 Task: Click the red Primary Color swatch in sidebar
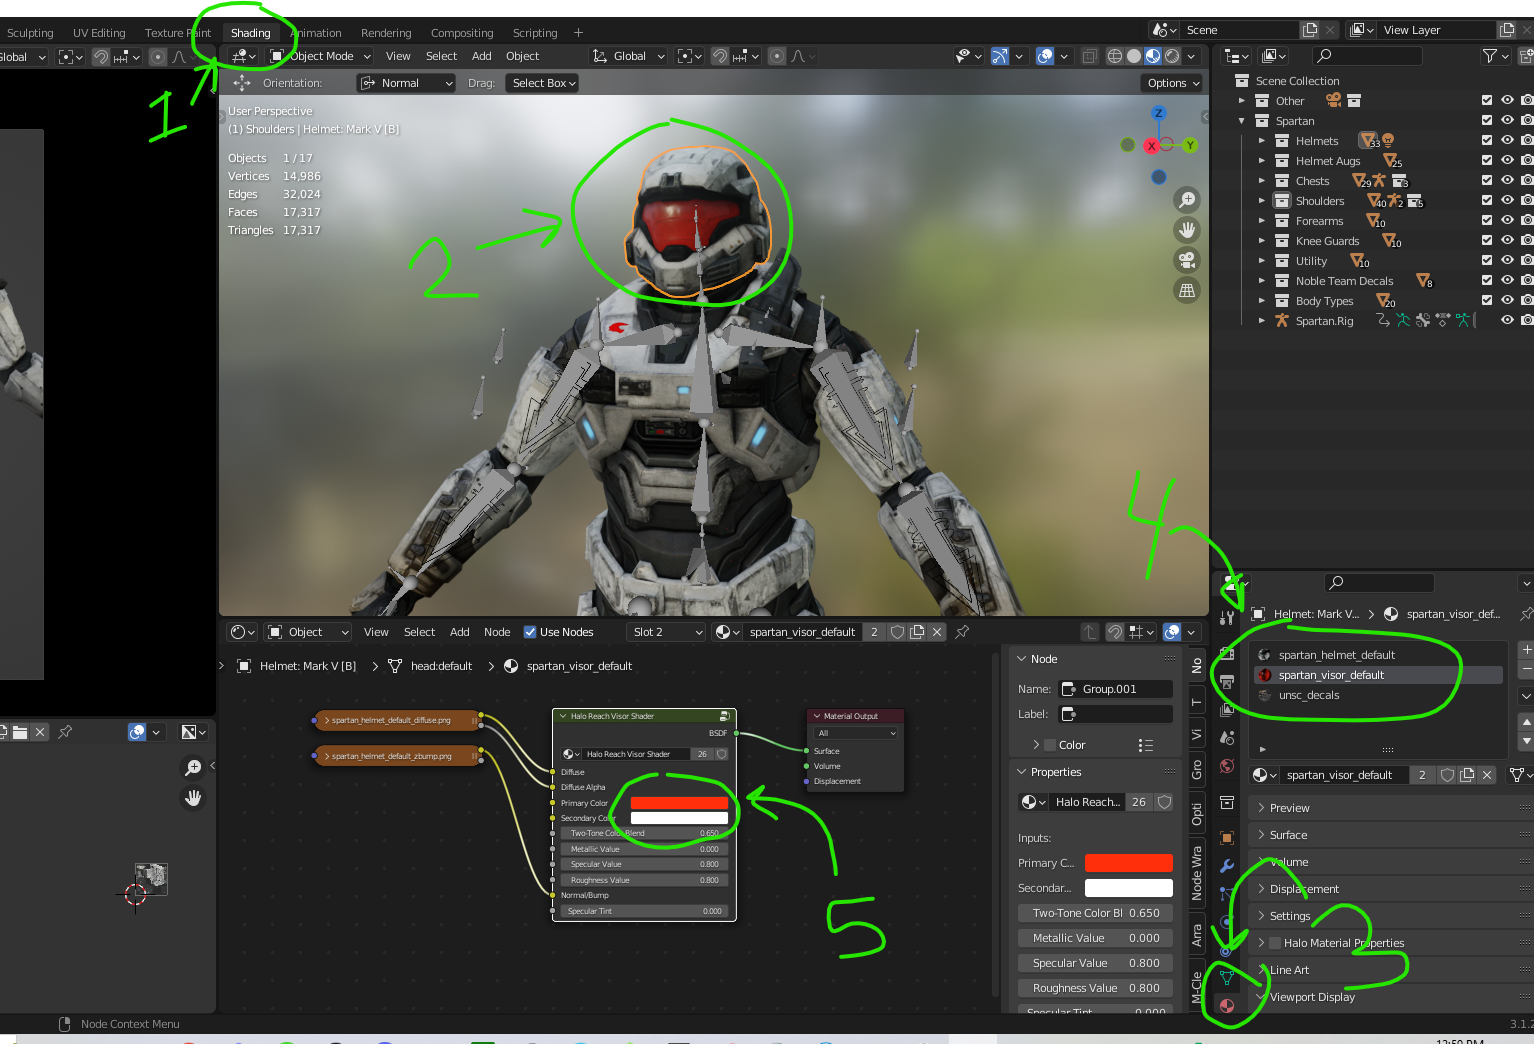pos(1128,863)
